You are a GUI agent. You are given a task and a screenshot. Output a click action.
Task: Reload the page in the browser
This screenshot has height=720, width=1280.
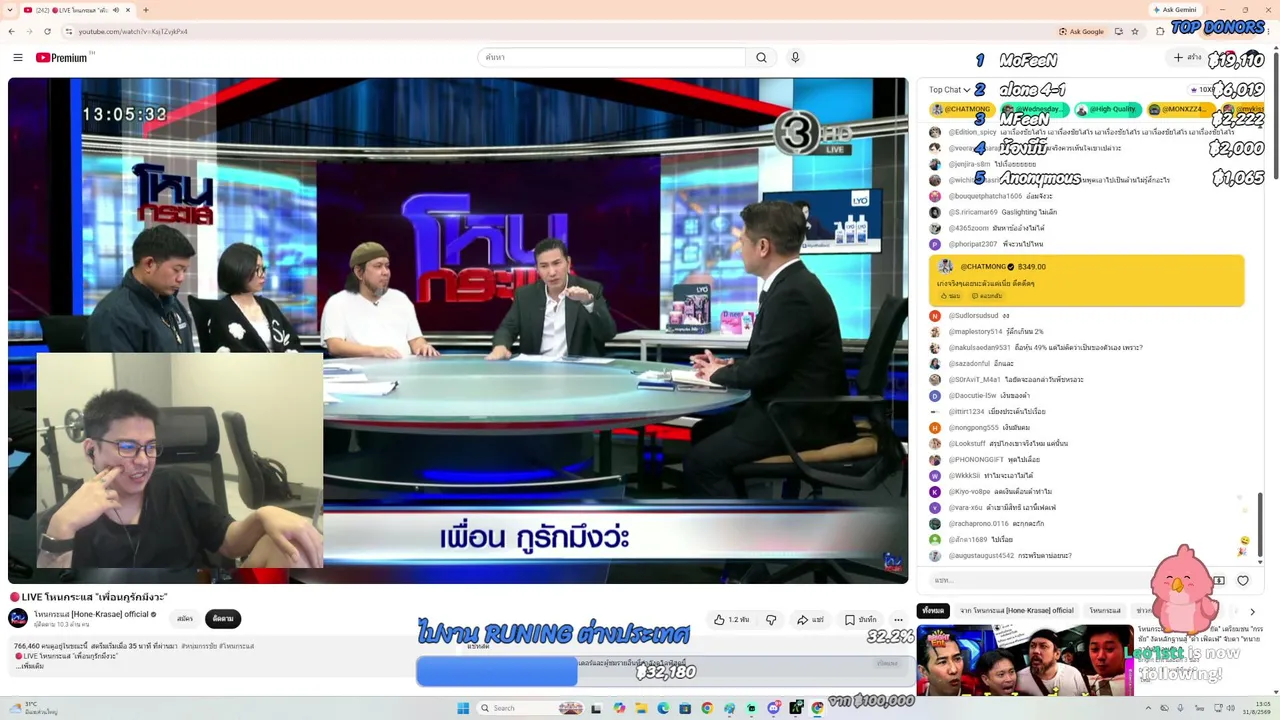[x=47, y=32]
